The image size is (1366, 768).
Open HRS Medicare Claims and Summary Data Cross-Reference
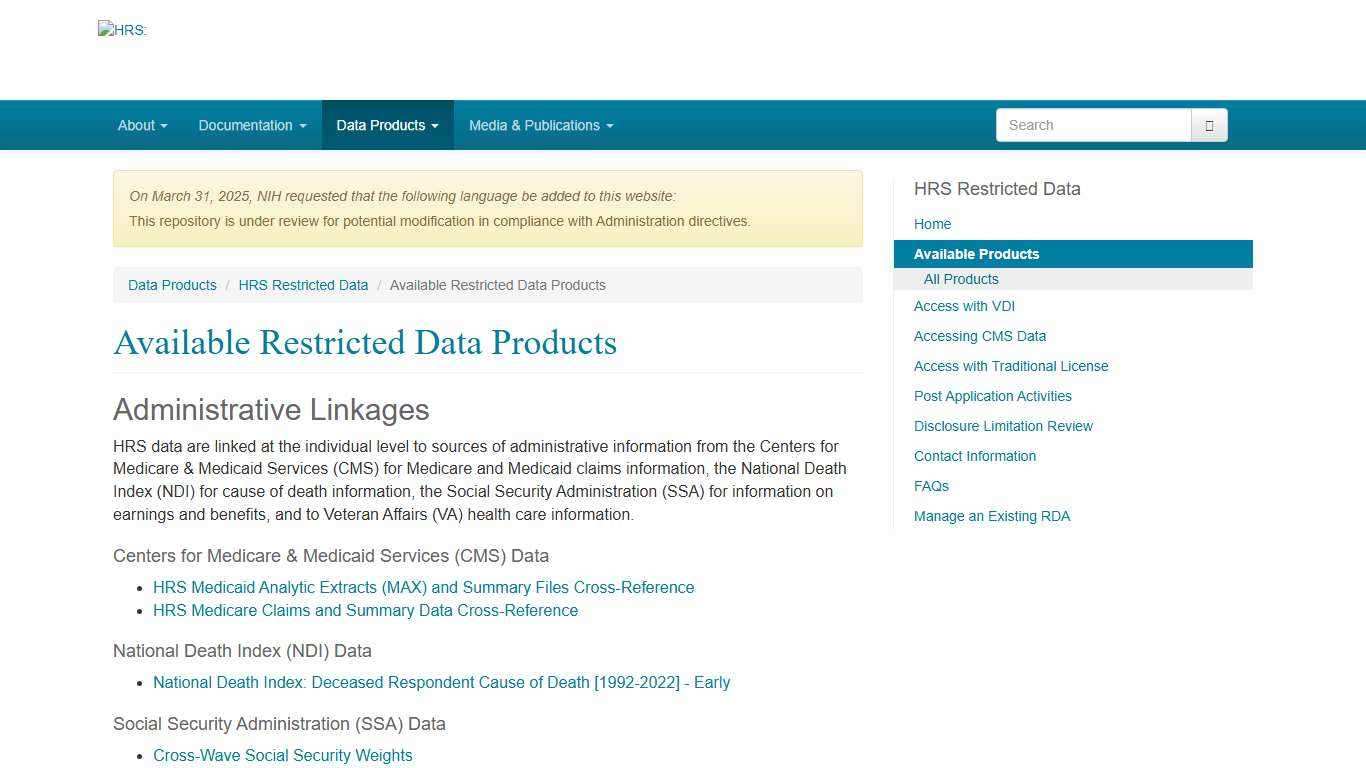tap(365, 610)
